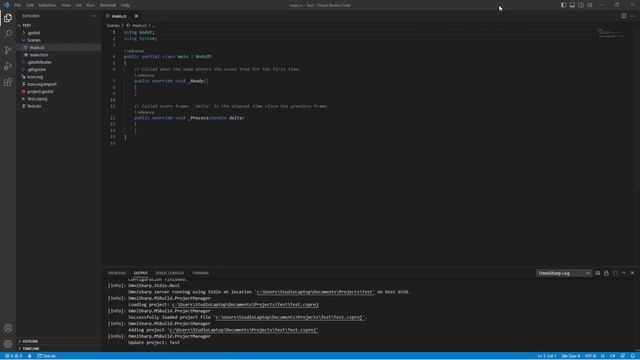Select main.cs in the file tree

click(x=58, y=47)
